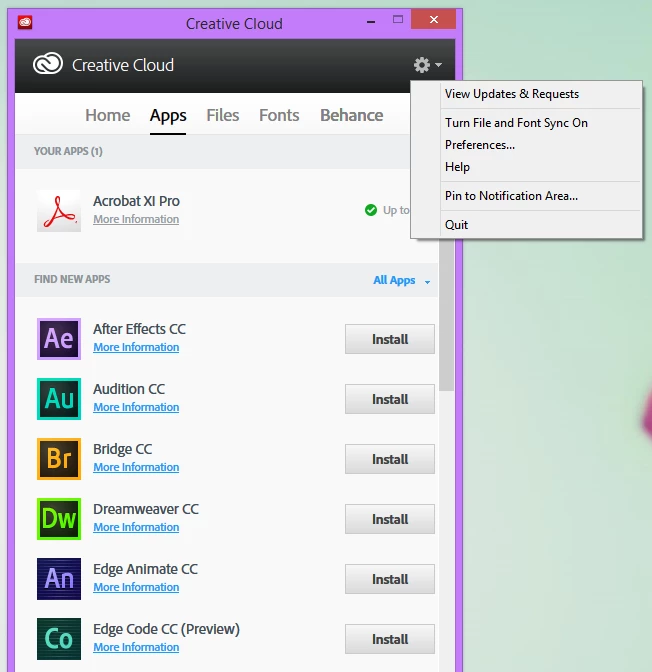
Task: Click the Acrobat XI Pro app icon
Action: (59, 211)
